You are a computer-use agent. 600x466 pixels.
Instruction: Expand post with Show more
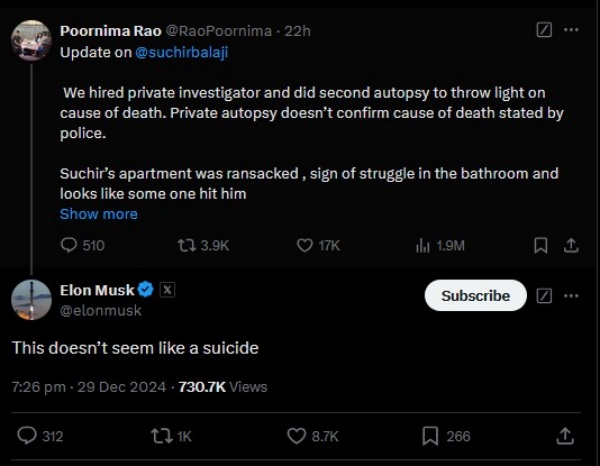pyautogui.click(x=98, y=214)
